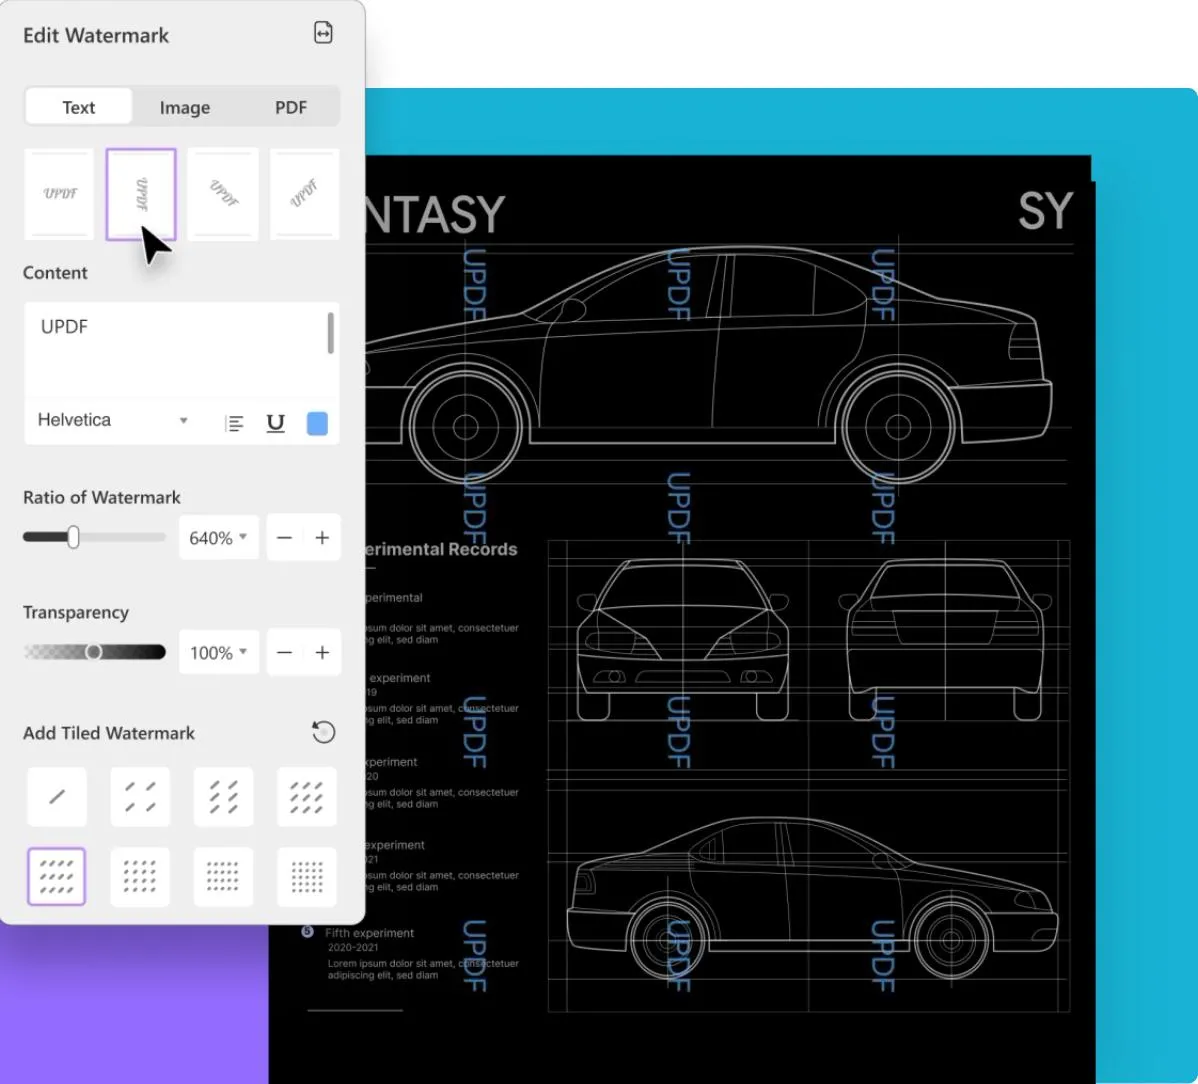The height and width of the screenshot is (1084, 1198).
Task: Select the two-column three-row tile pattern
Action: [223, 797]
